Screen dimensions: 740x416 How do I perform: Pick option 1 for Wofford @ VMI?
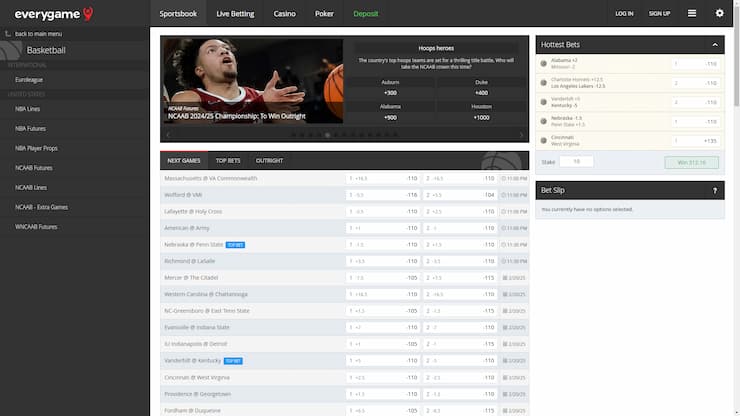point(383,195)
